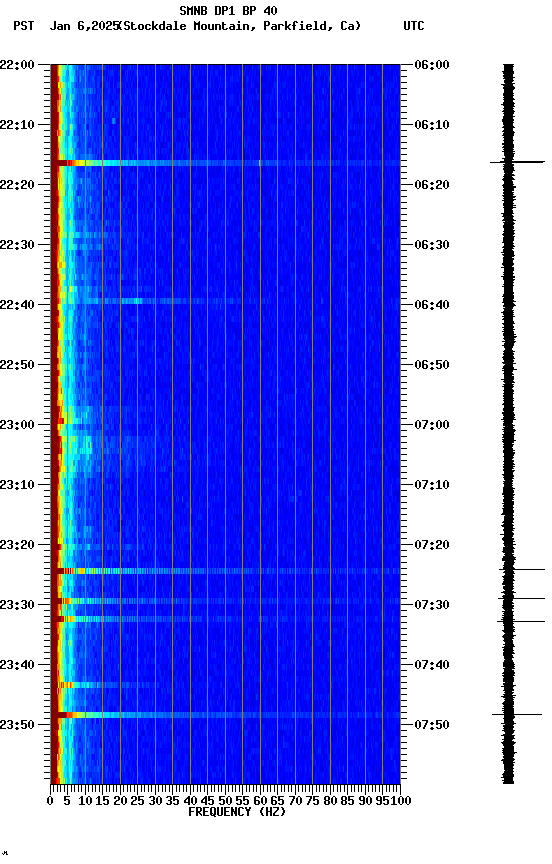
Task: Click the 07:10 UTC time label
Action: (431, 485)
